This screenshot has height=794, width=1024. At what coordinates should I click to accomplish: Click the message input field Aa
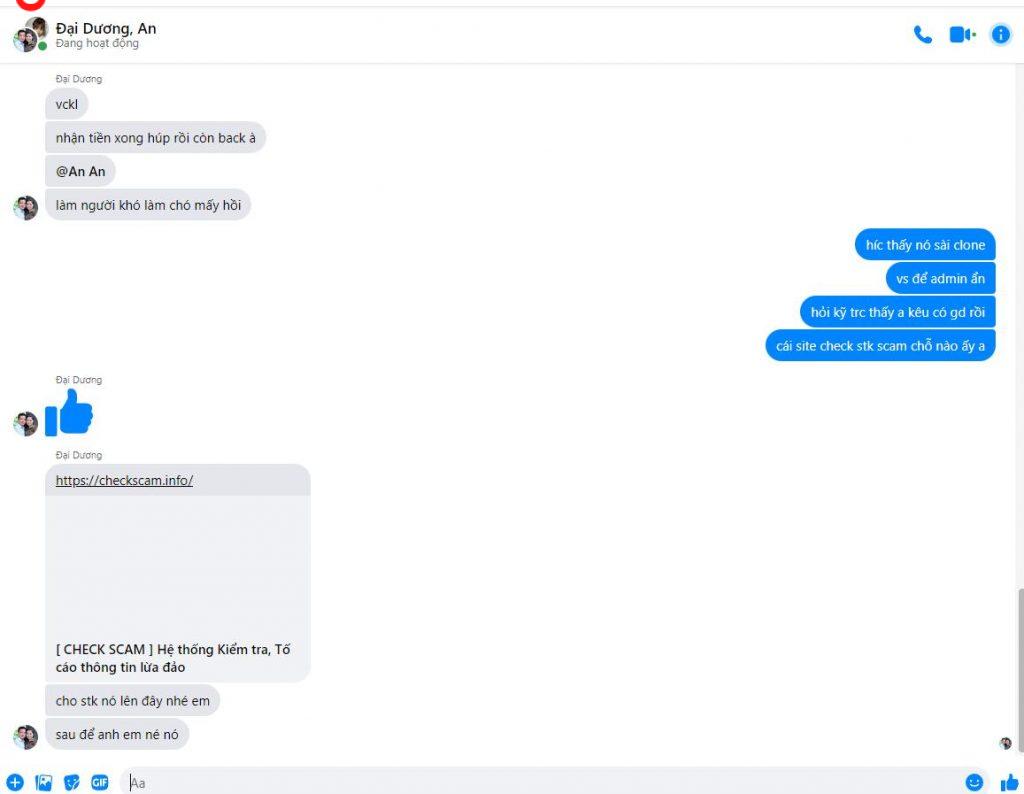542,782
